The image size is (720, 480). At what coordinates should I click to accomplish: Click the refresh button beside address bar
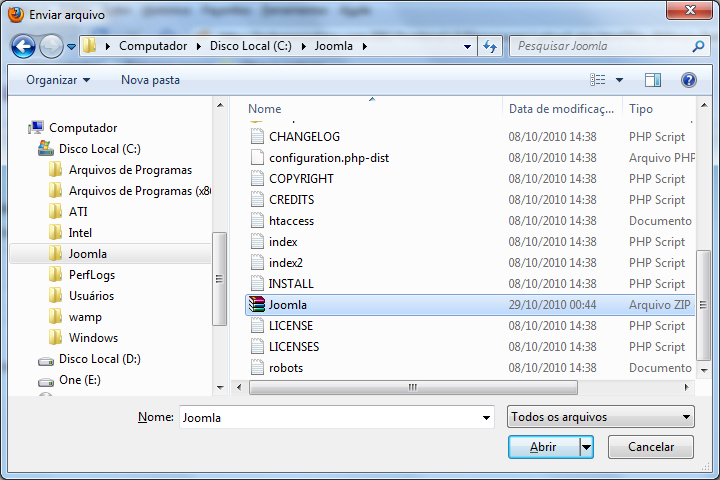[490, 46]
